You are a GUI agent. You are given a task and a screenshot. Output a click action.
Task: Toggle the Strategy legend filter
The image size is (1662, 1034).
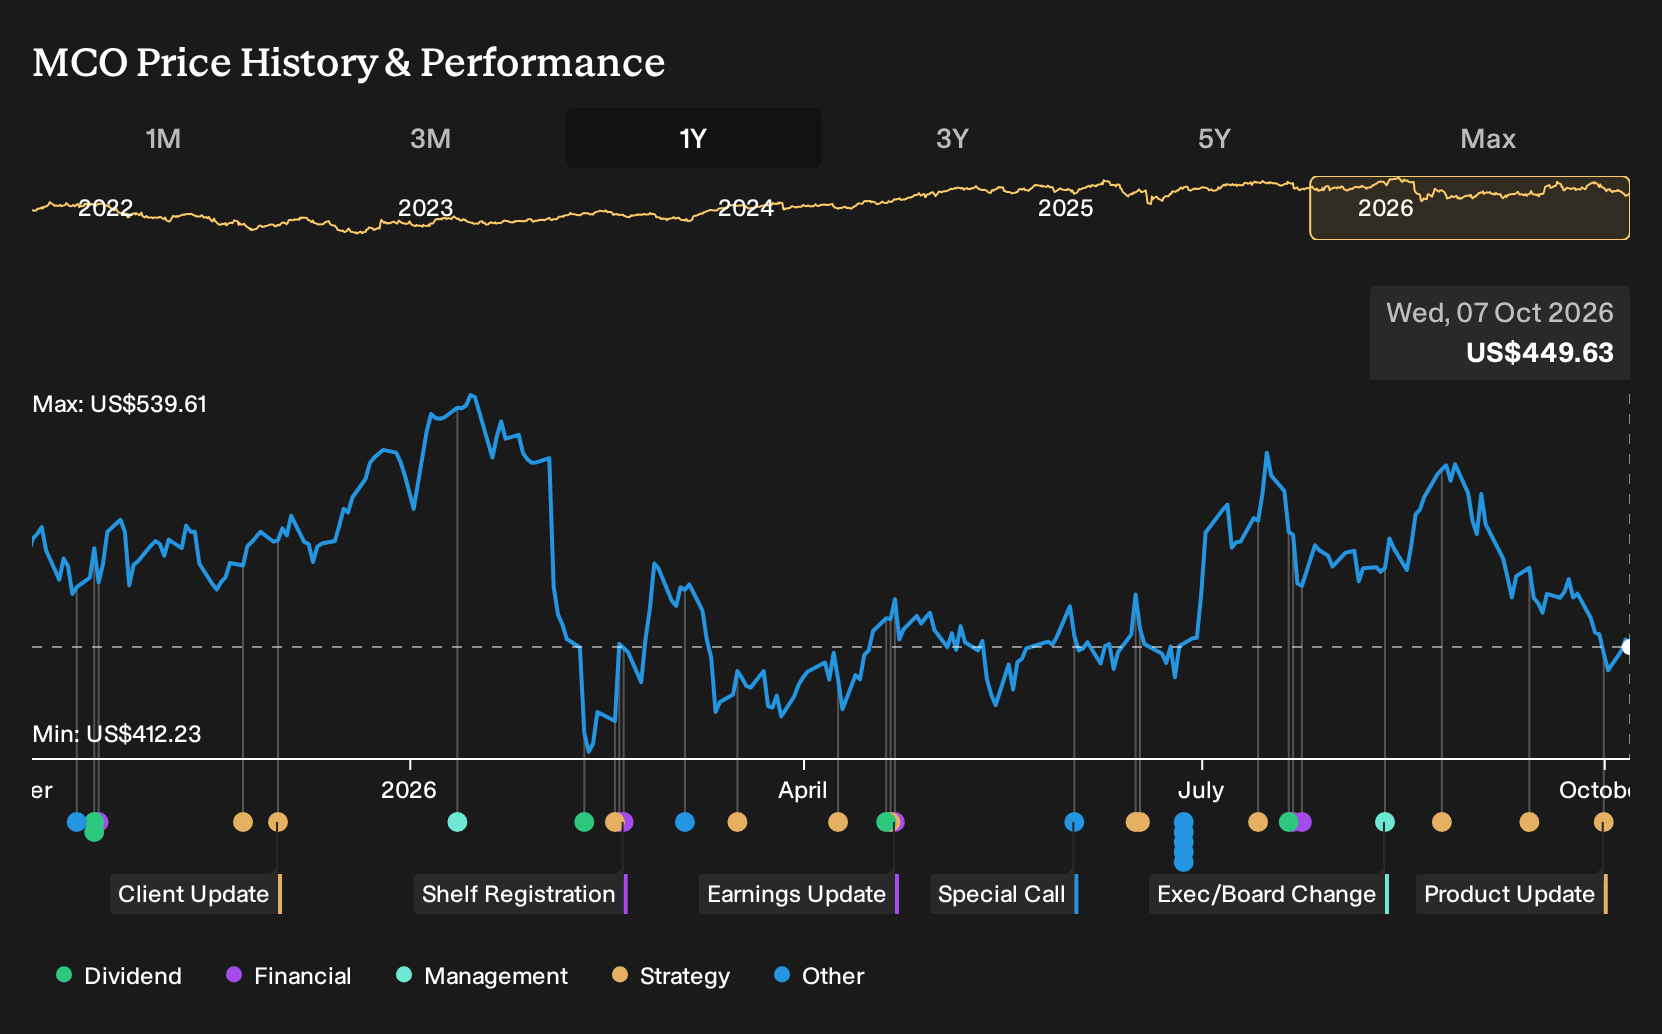(x=671, y=976)
